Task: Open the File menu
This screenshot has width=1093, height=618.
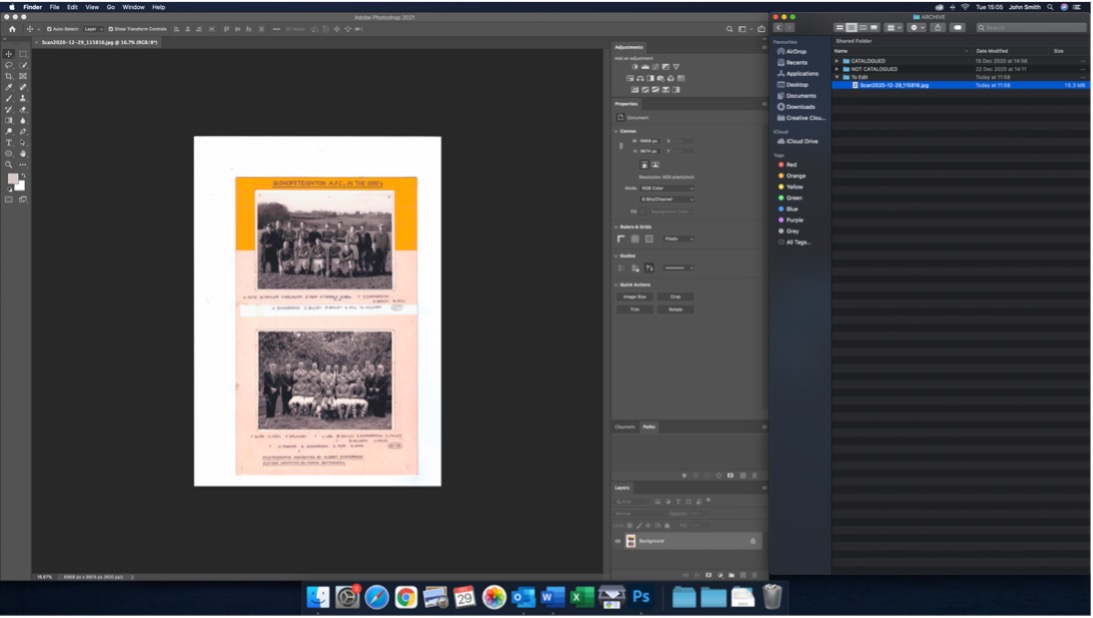Action: click(x=54, y=7)
